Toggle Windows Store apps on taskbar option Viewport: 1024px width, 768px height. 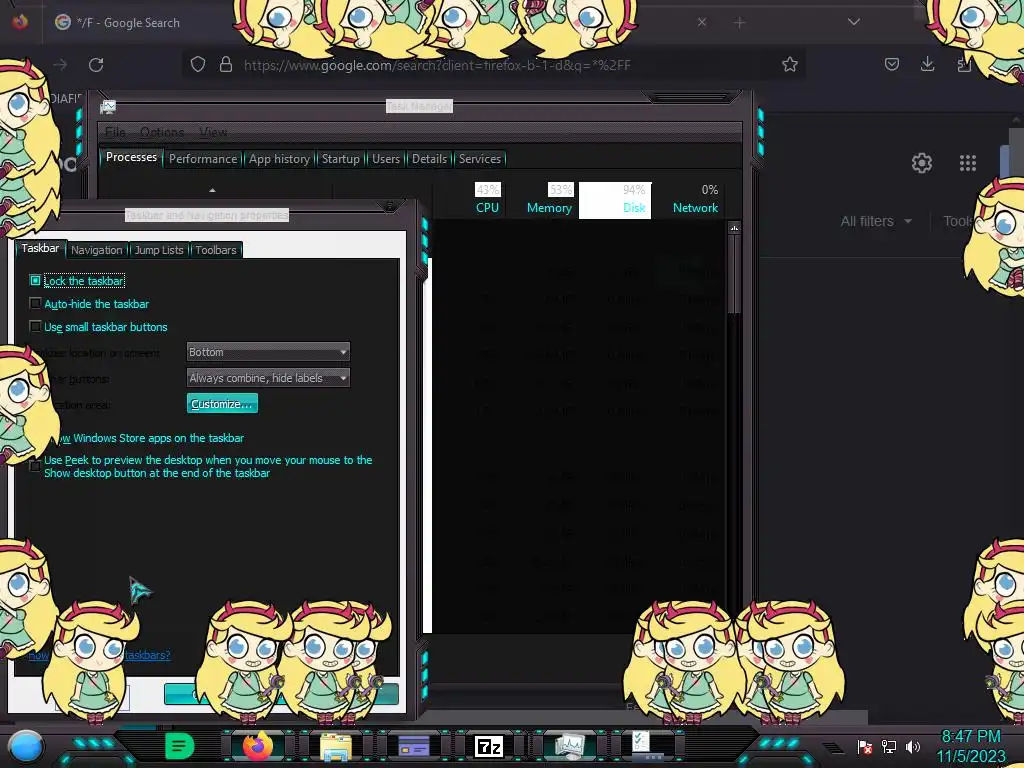click(x=152, y=438)
